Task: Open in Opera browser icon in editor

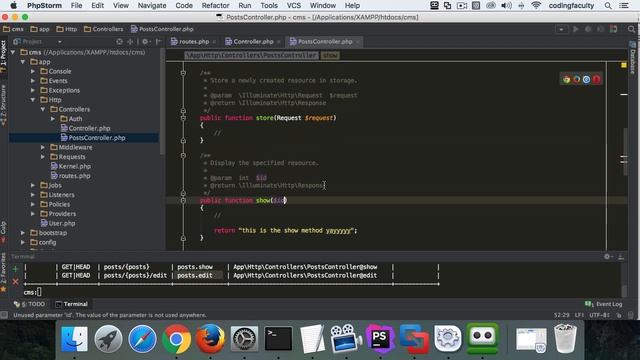Action: point(596,80)
